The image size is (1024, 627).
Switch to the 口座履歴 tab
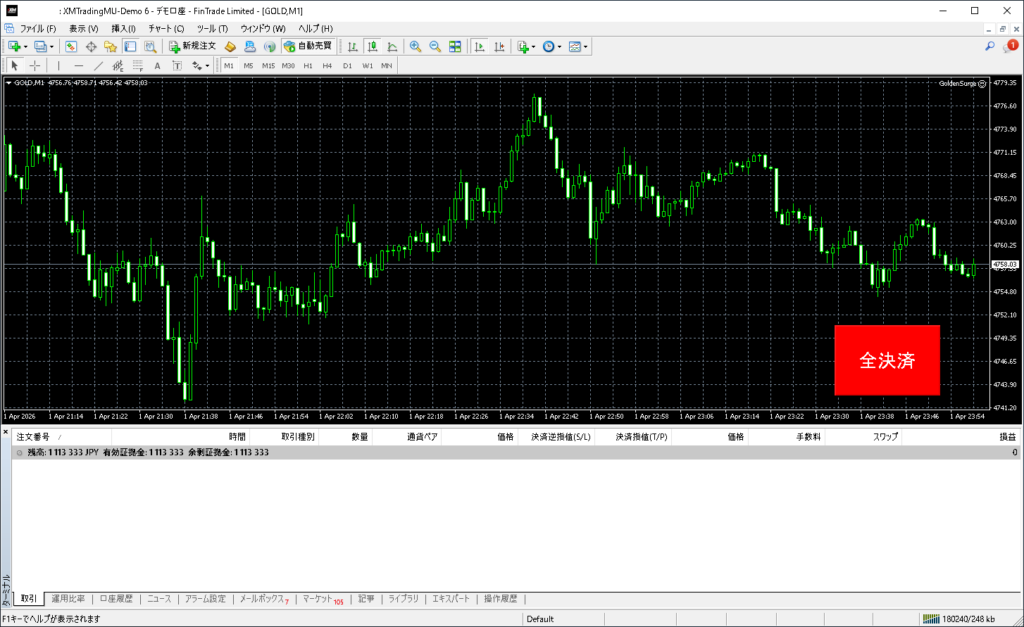(116, 599)
